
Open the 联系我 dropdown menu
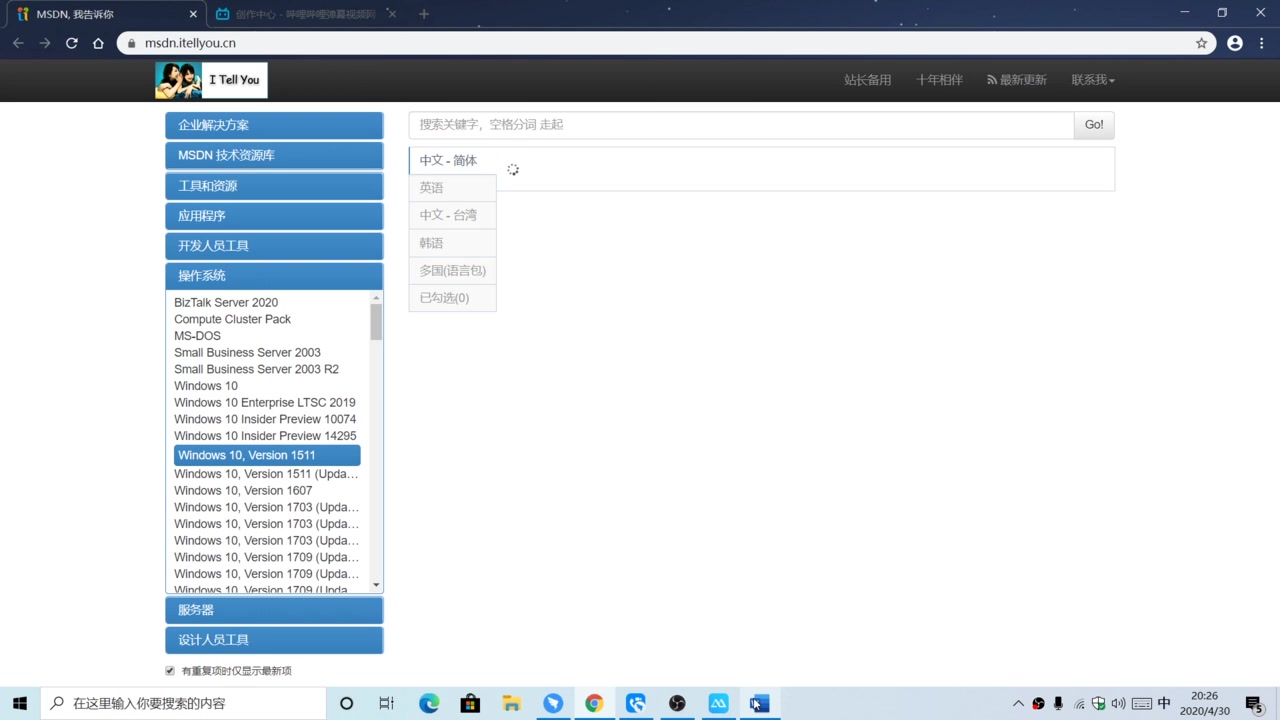(1093, 80)
